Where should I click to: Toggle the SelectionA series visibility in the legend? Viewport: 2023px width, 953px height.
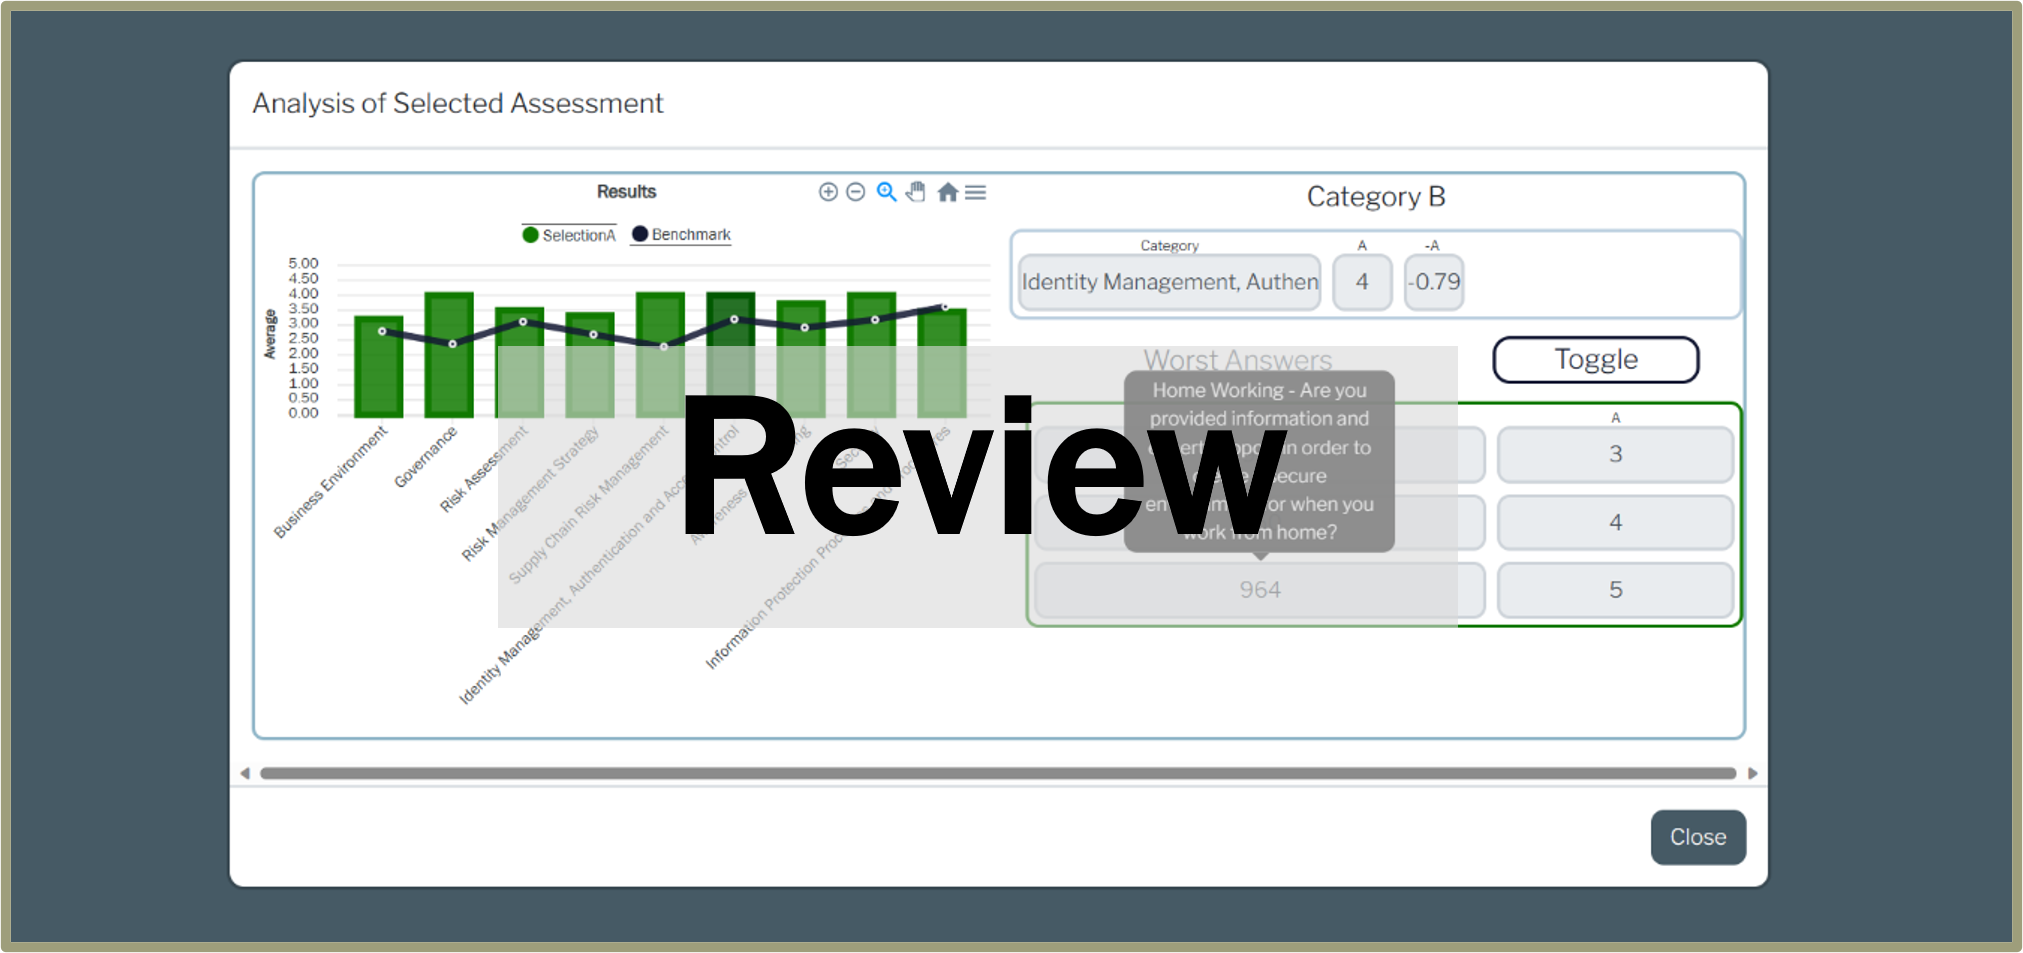pyautogui.click(x=576, y=235)
